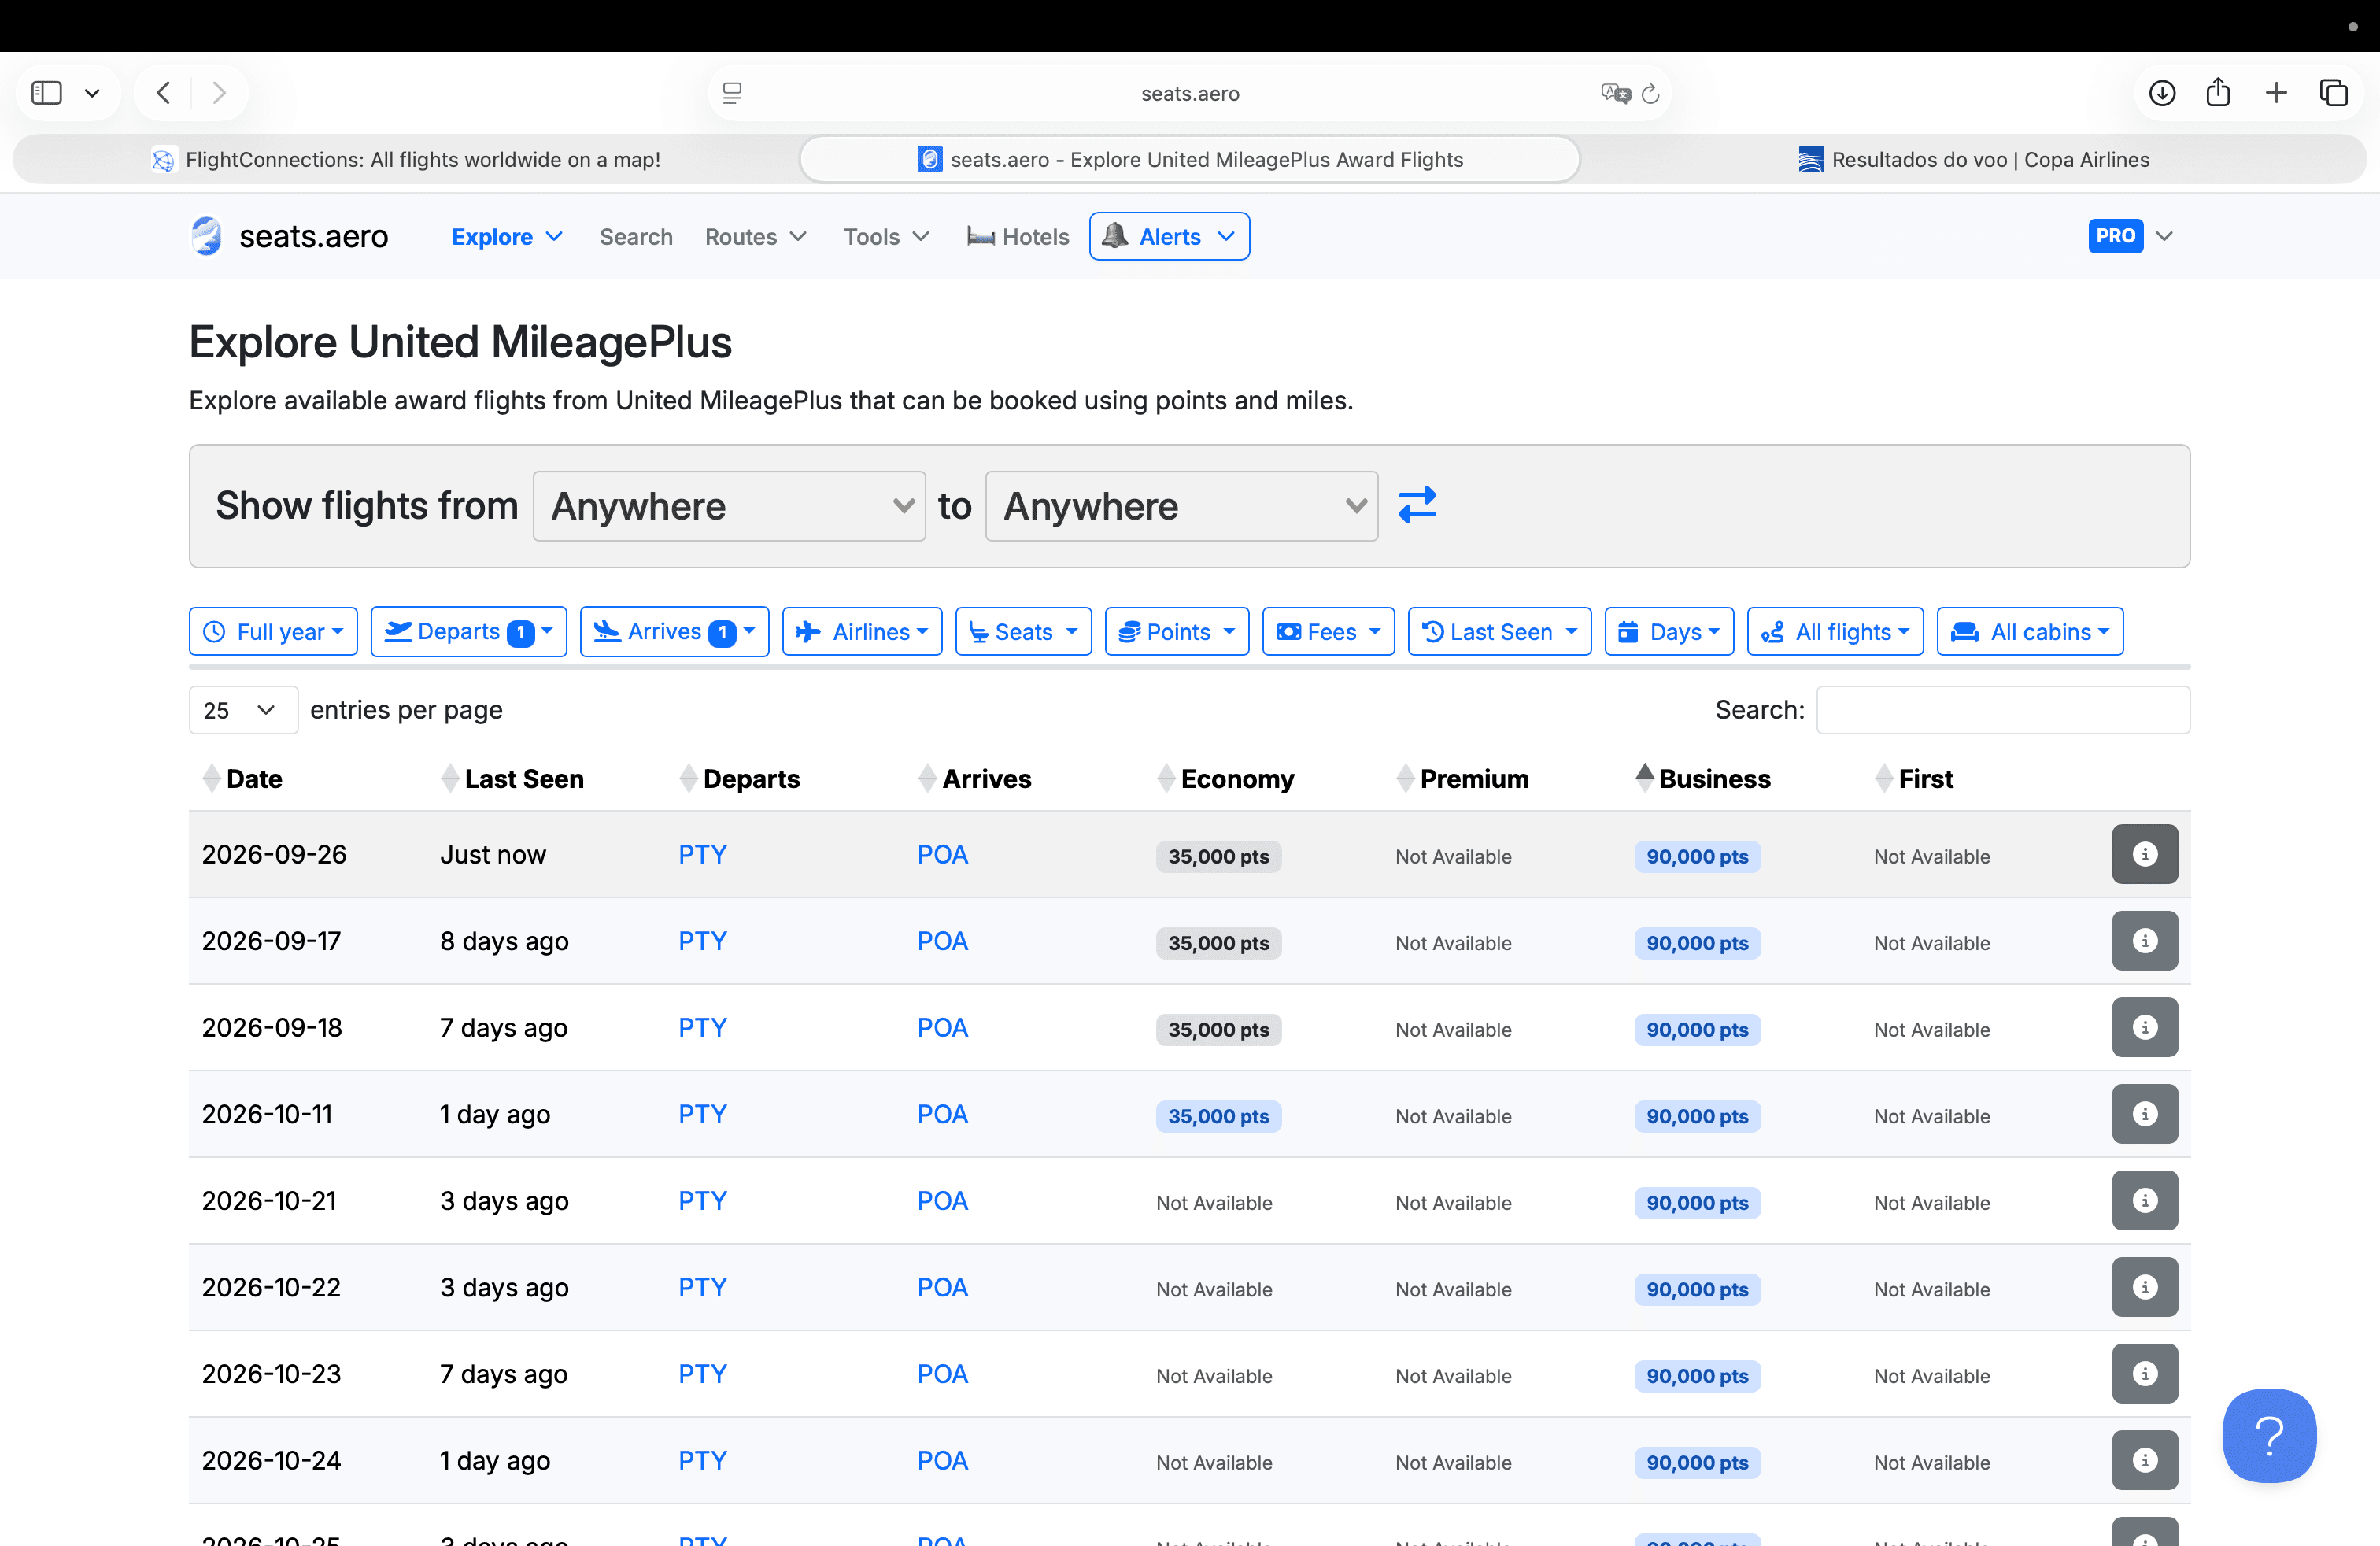
Task: Open info for the 2026-09-18 flight
Action: click(x=2144, y=1027)
